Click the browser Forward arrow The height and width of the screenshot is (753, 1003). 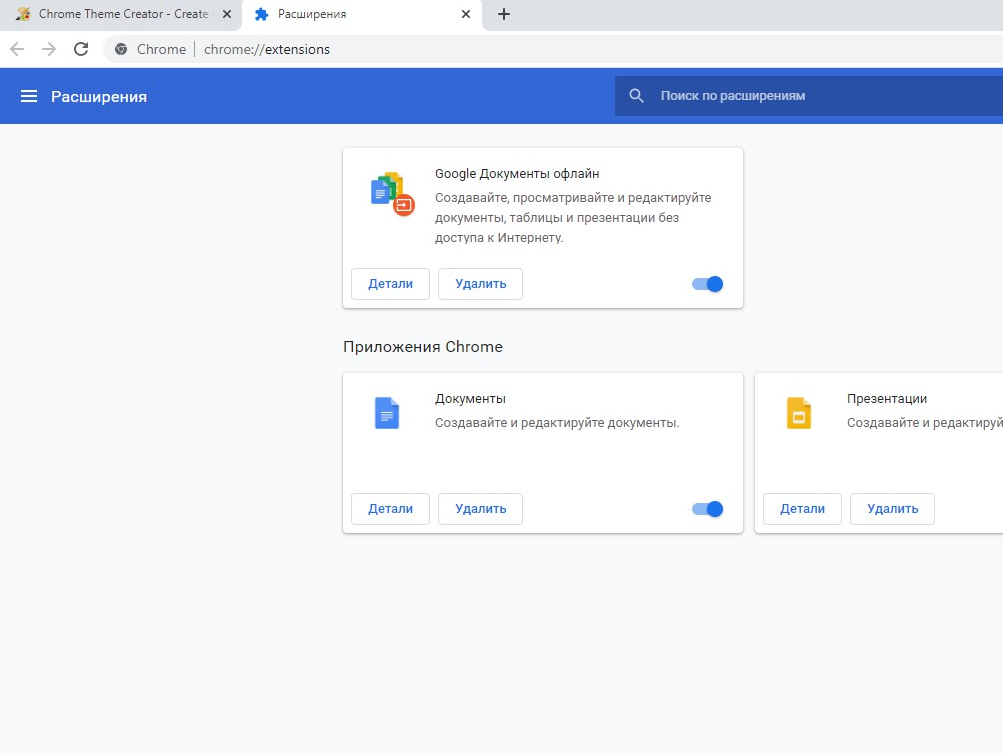click(x=49, y=49)
